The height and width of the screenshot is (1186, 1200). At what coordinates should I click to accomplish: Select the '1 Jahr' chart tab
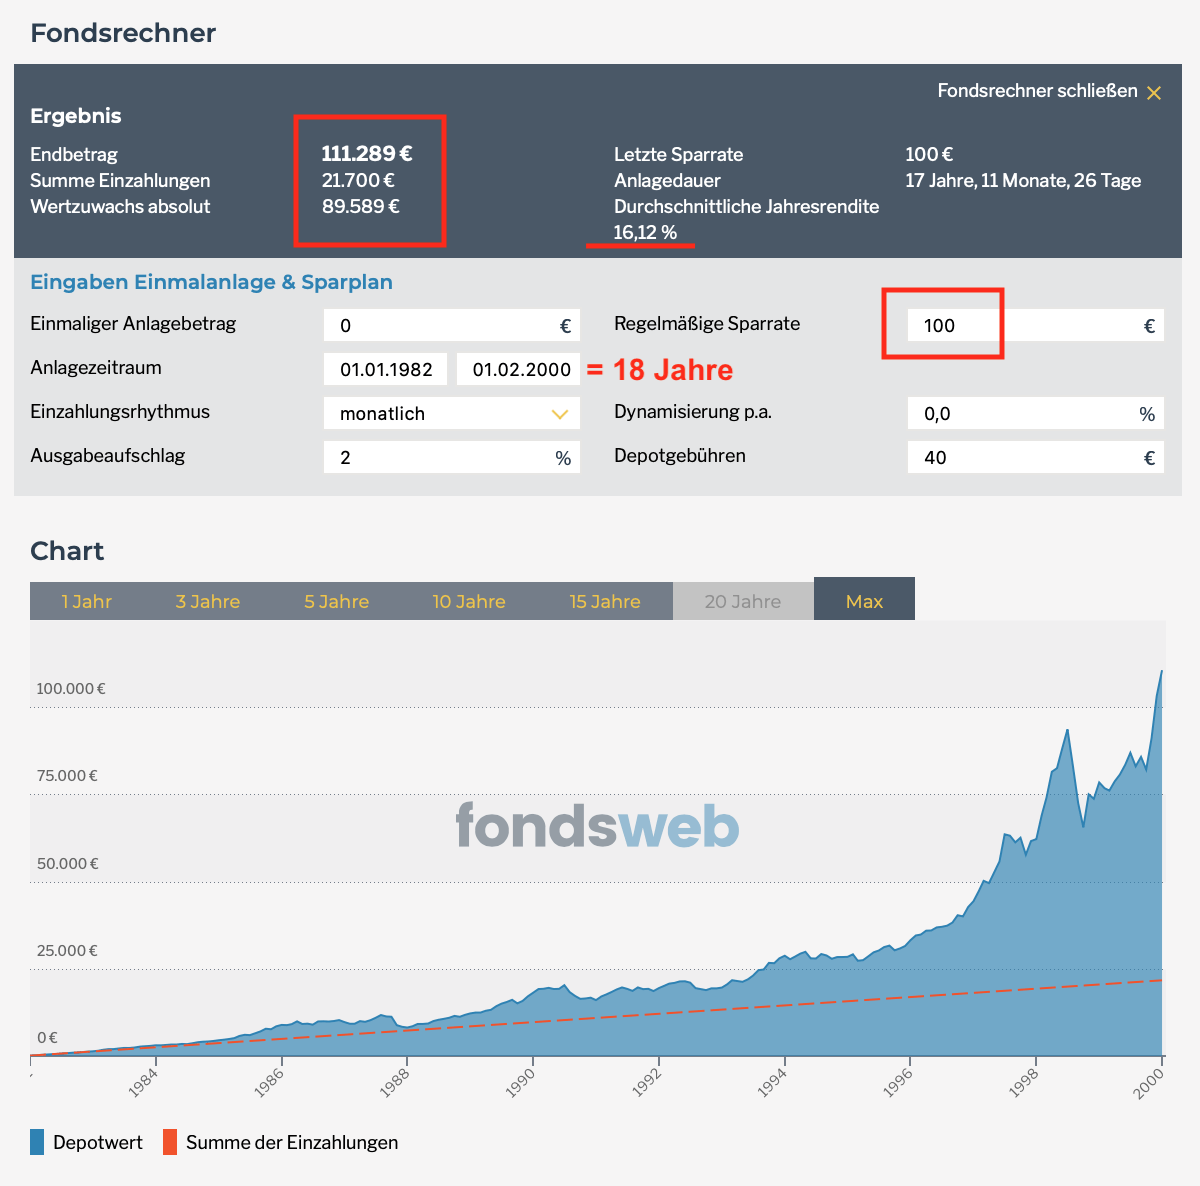coord(87,601)
